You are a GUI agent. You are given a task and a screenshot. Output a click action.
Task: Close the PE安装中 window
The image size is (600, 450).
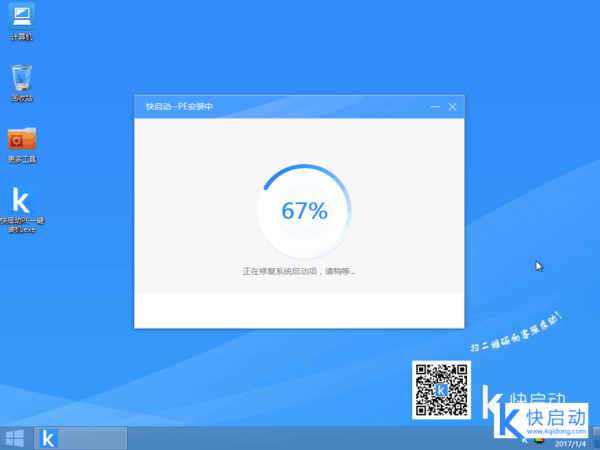tap(452, 107)
